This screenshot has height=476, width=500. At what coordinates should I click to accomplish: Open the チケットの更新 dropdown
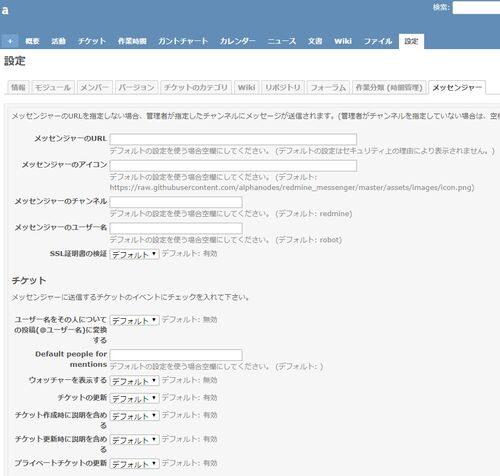[134, 398]
